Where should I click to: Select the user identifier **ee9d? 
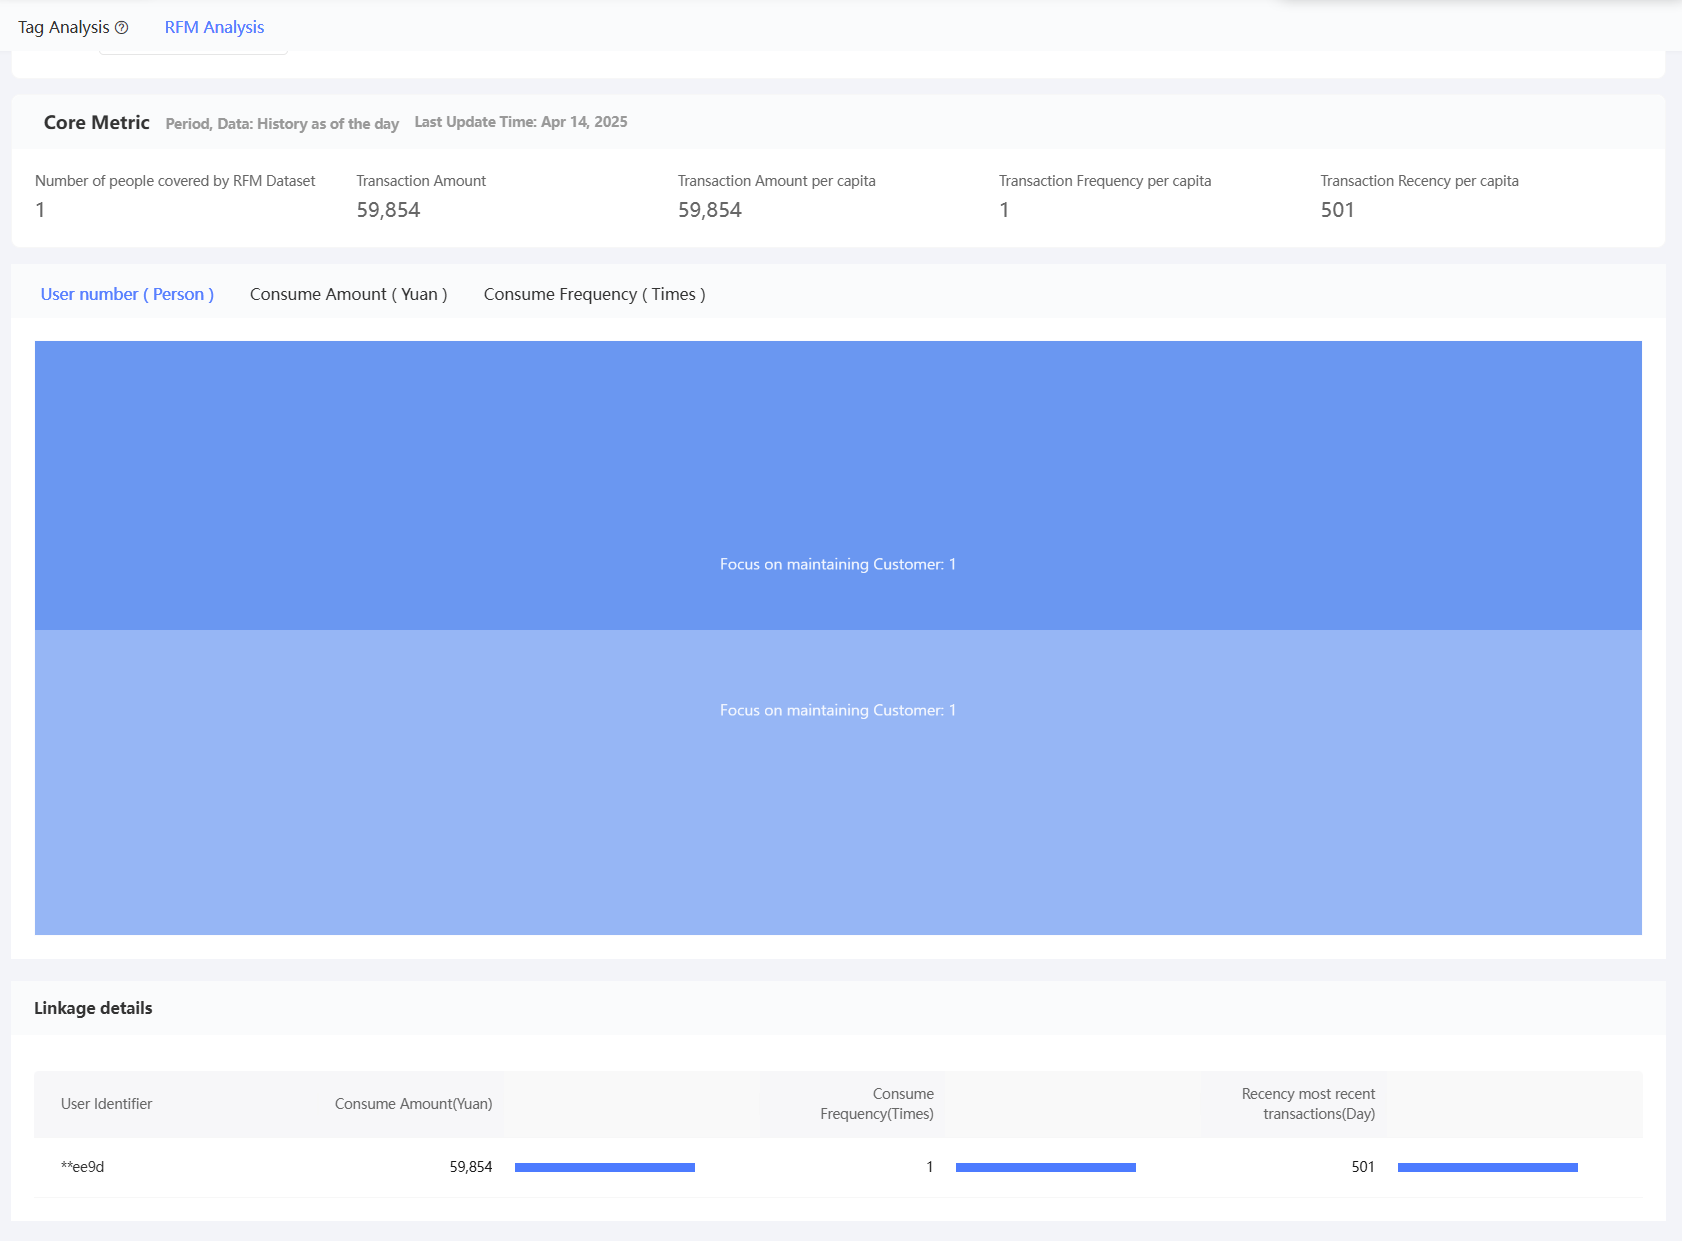(x=83, y=1167)
